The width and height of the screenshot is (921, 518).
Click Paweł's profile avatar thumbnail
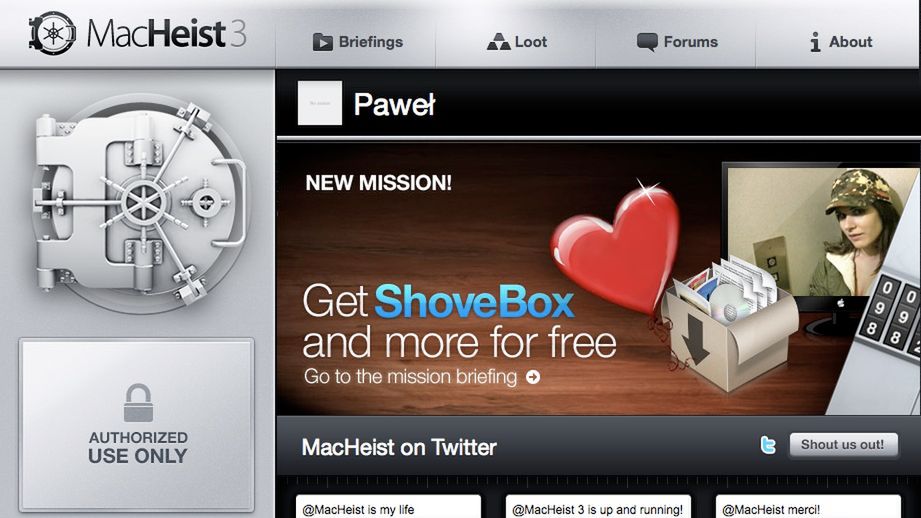pyautogui.click(x=320, y=103)
